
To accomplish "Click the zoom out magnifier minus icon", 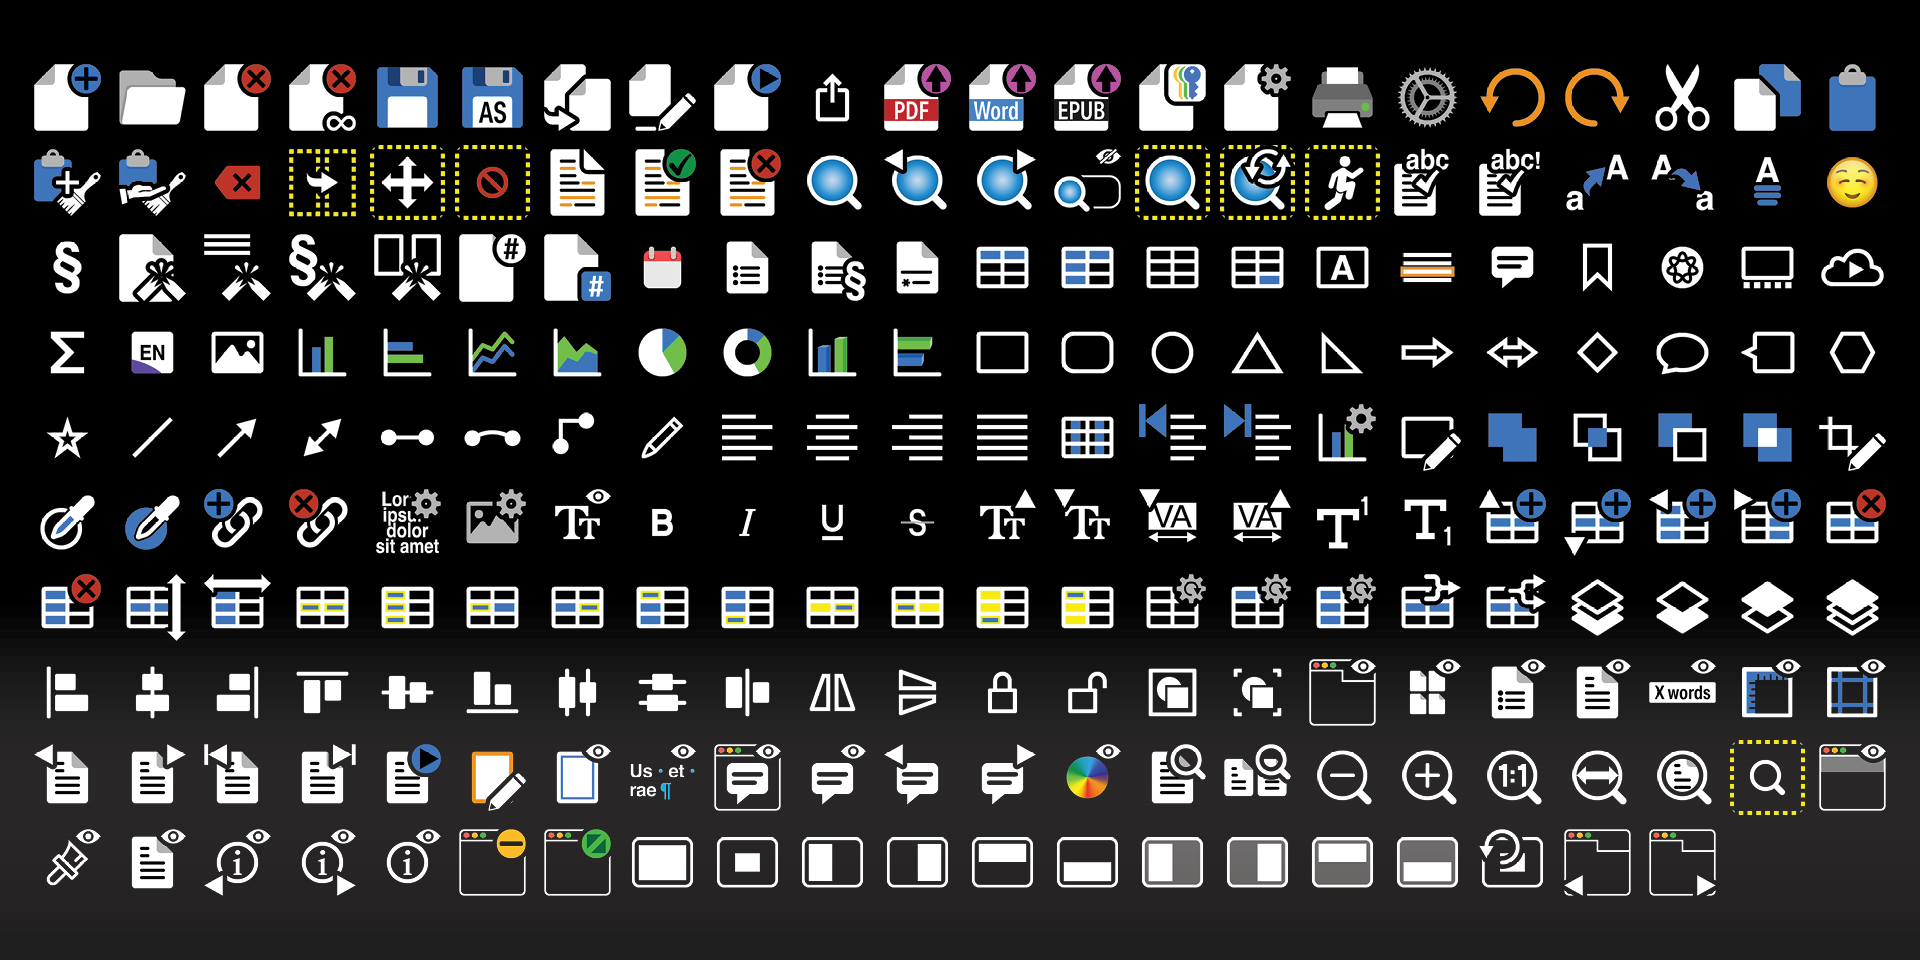I will pos(1343,778).
